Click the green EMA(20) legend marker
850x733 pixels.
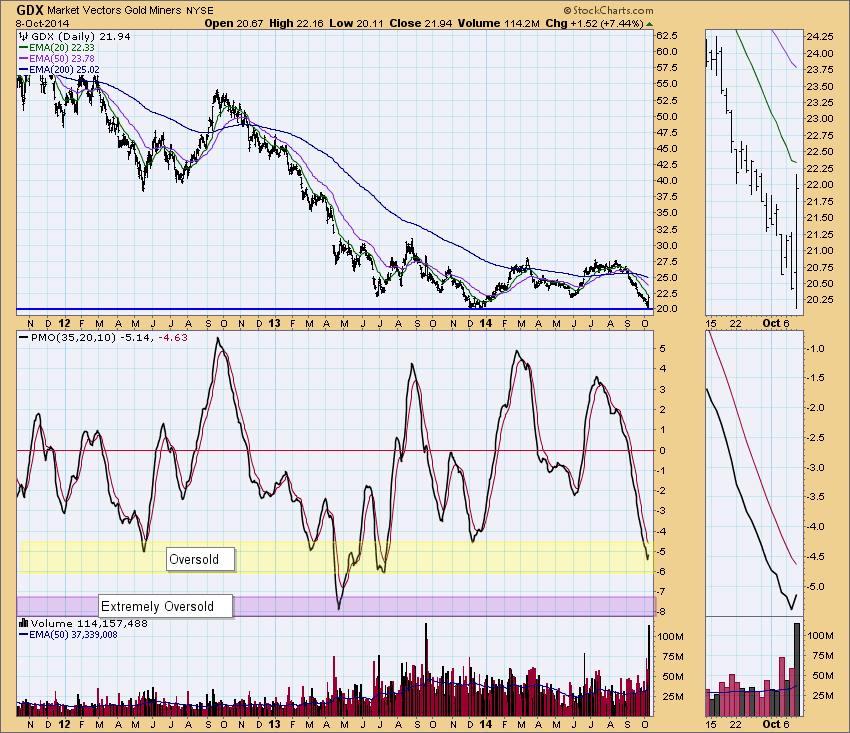tap(24, 47)
